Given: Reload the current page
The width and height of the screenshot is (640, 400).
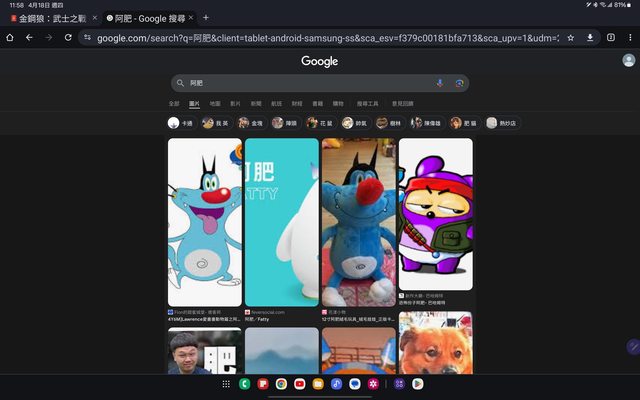Looking at the screenshot, I should click(68, 38).
